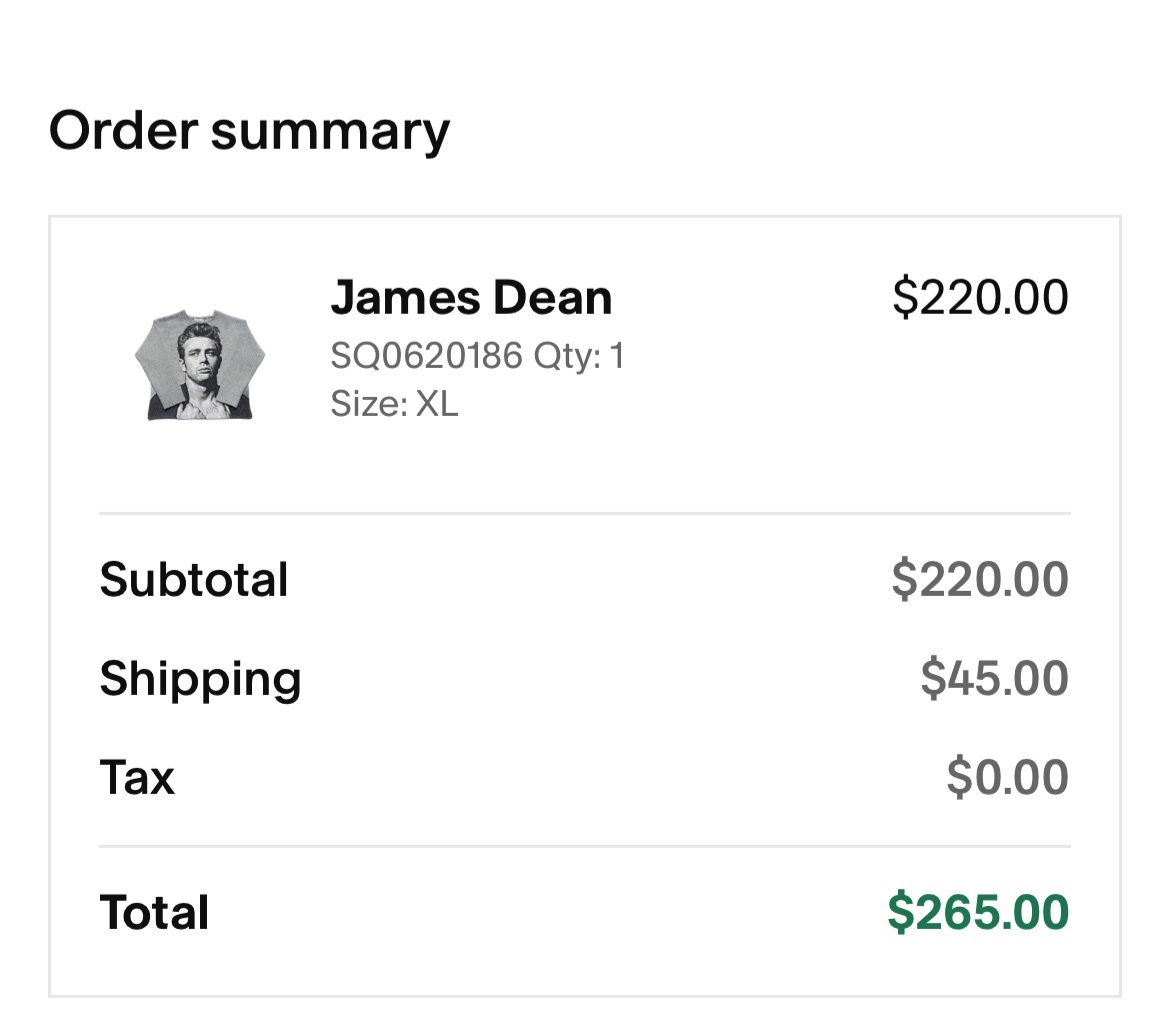This screenshot has height=1028, width=1170.
Task: Click the Subtotal label
Action: pos(194,580)
